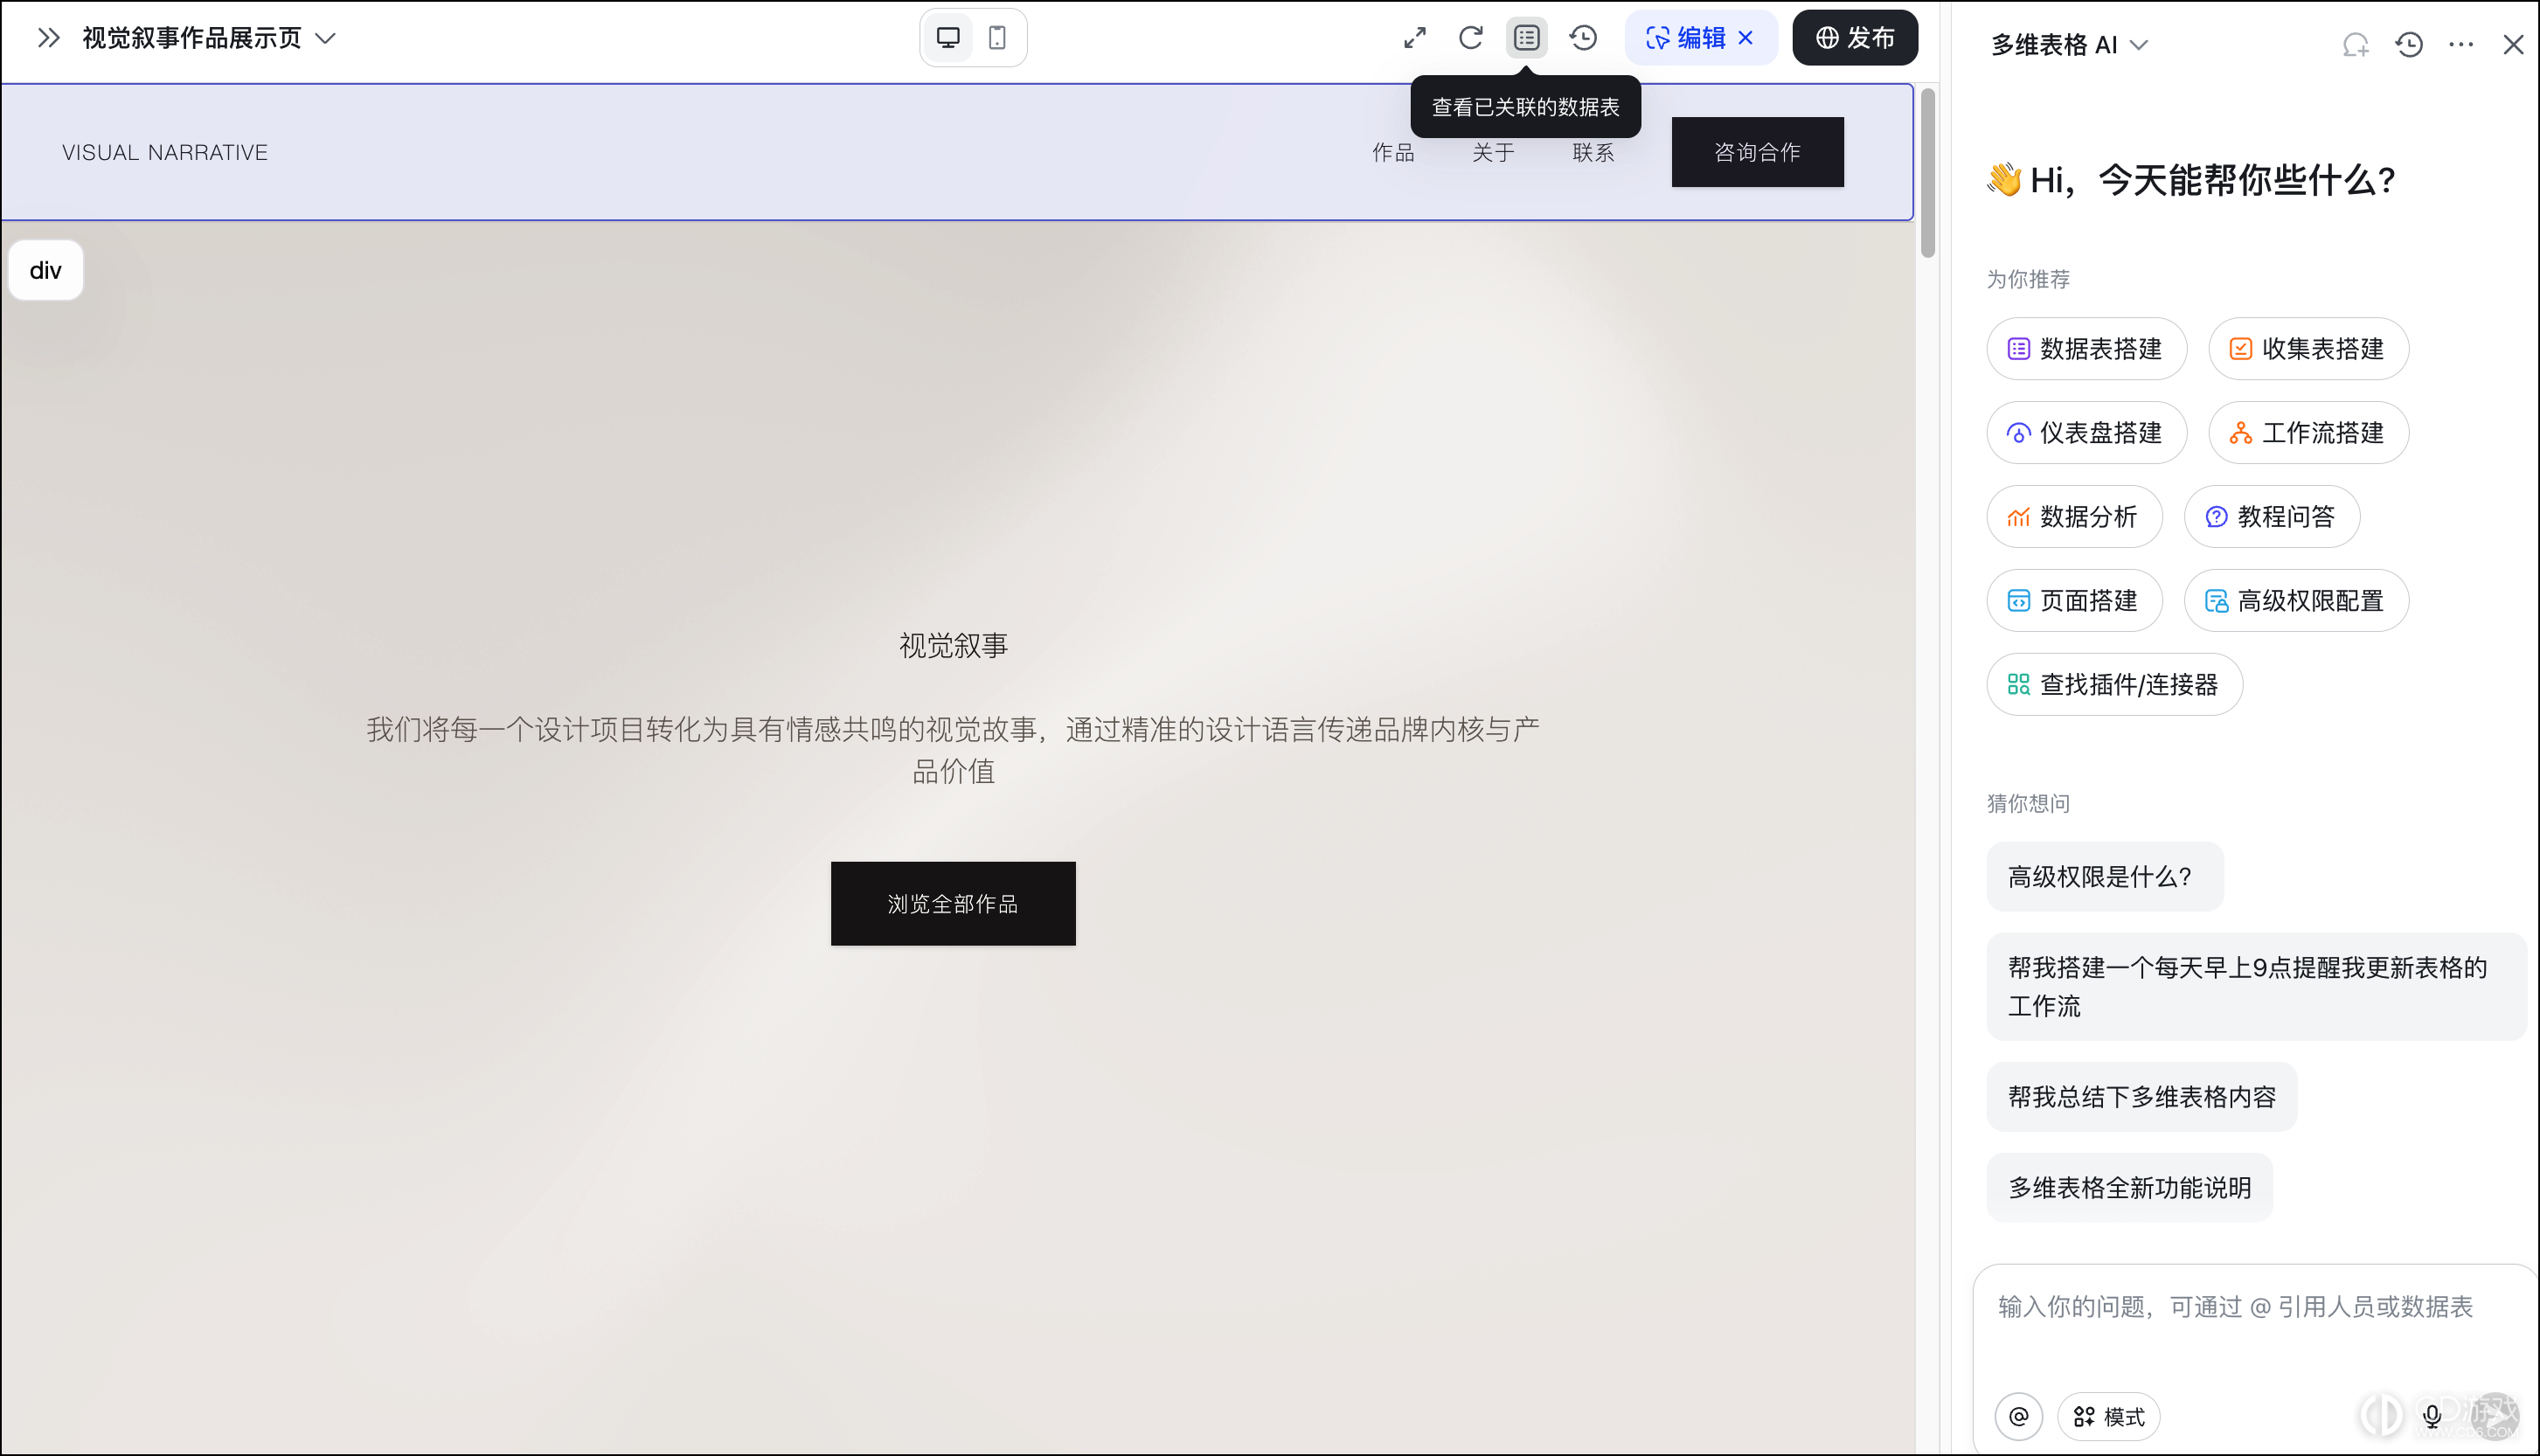
Task: Click the 咨询合作 button in header
Action: click(x=1757, y=152)
